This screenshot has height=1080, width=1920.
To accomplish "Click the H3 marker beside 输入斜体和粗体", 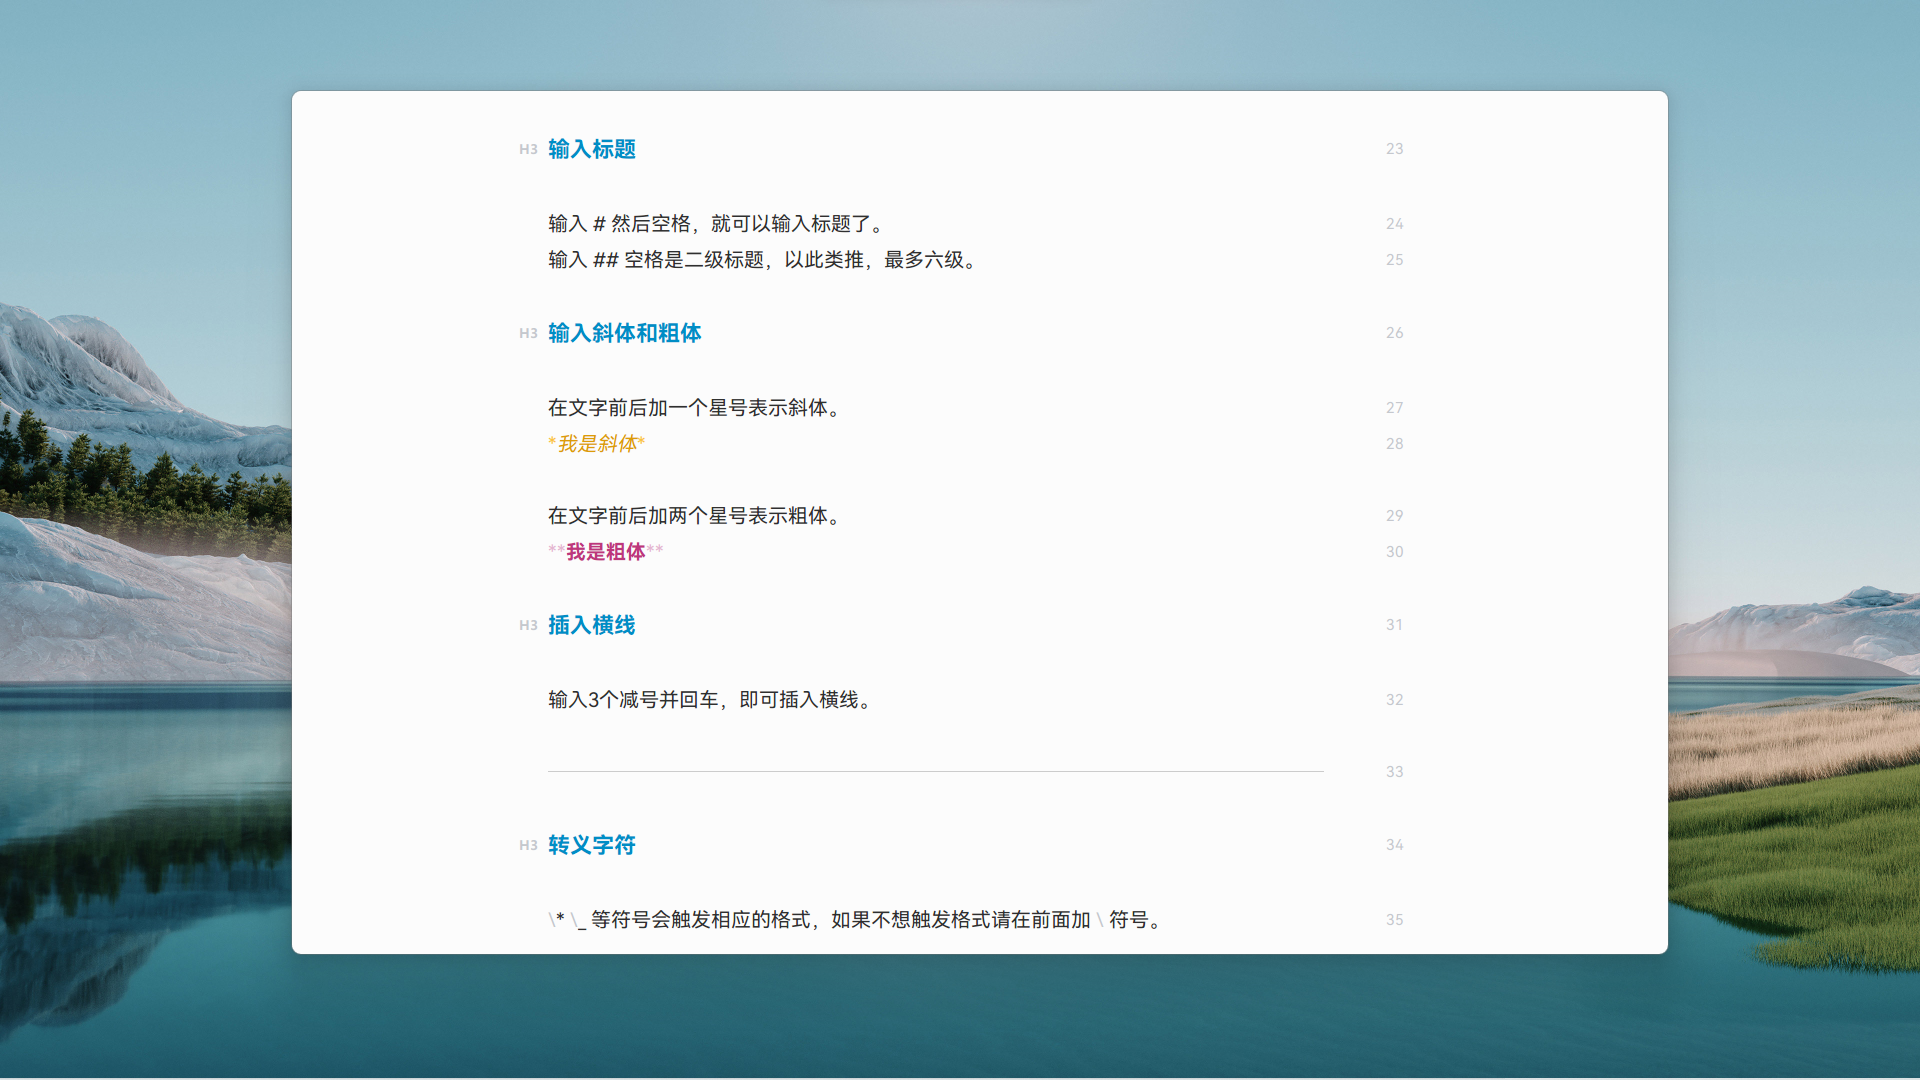I will [x=528, y=334].
